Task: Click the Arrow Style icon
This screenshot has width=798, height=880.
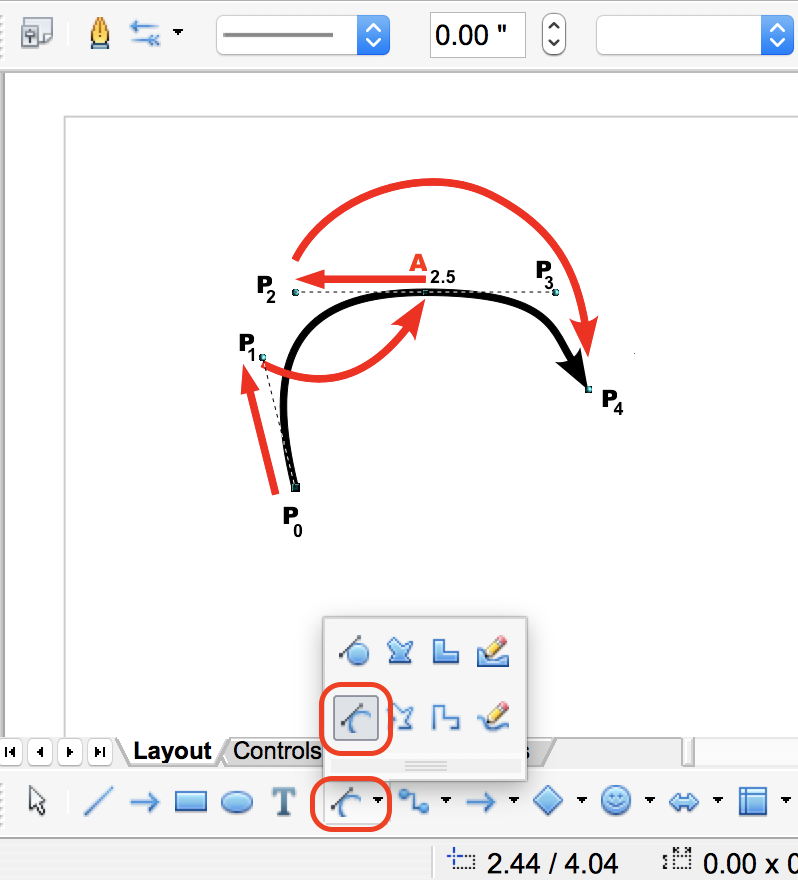Action: tap(145, 33)
